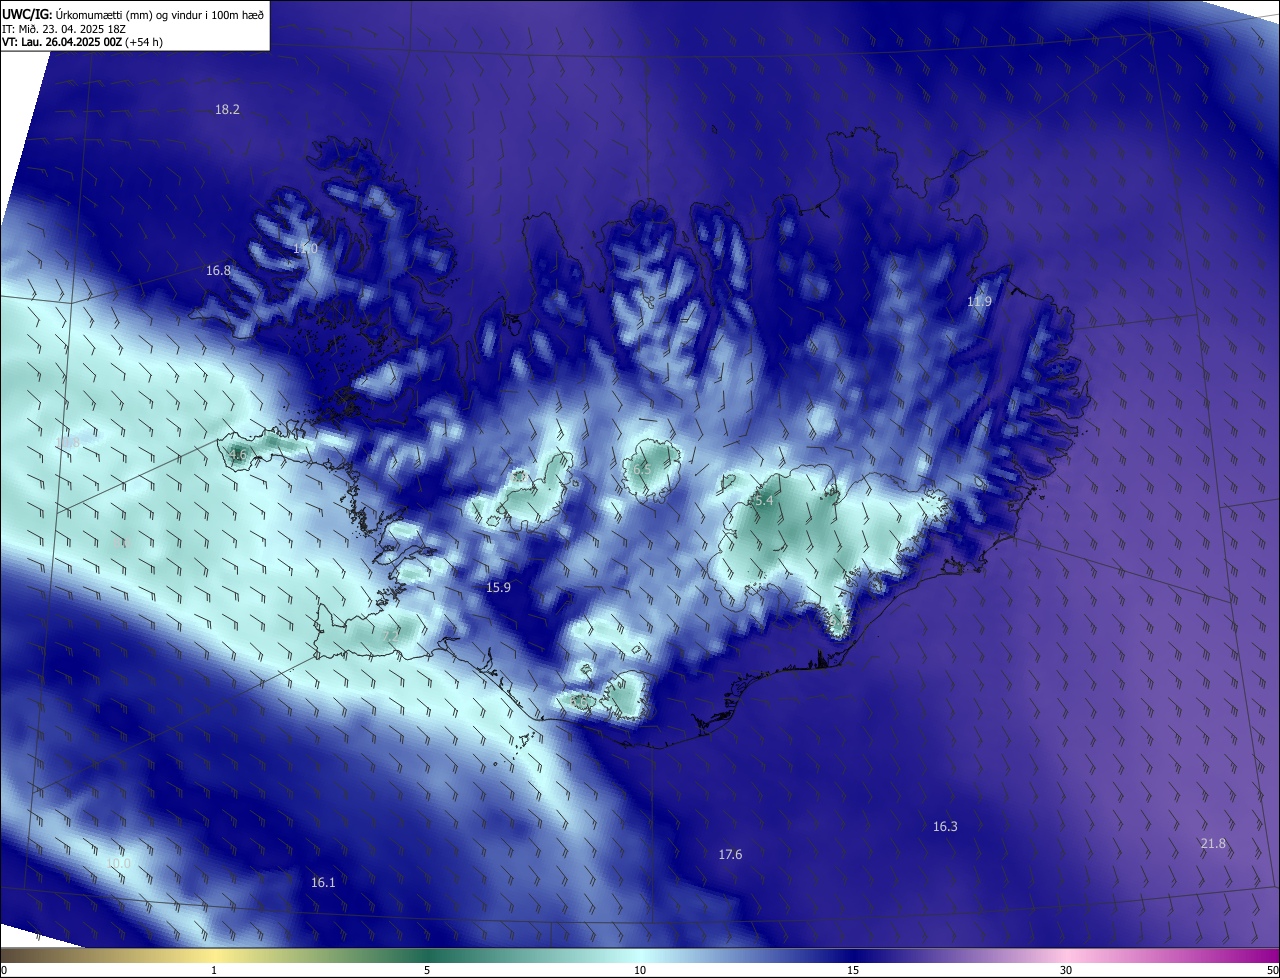Click the 17.6 value label
The height and width of the screenshot is (978, 1280).
[730, 854]
